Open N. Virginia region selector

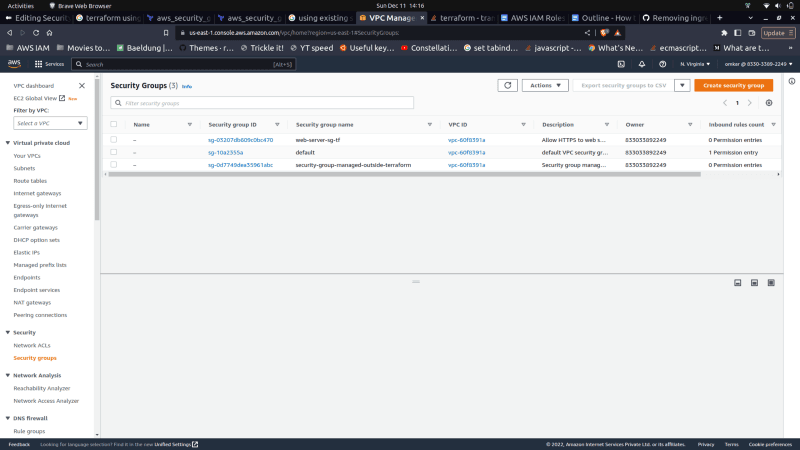coord(695,64)
